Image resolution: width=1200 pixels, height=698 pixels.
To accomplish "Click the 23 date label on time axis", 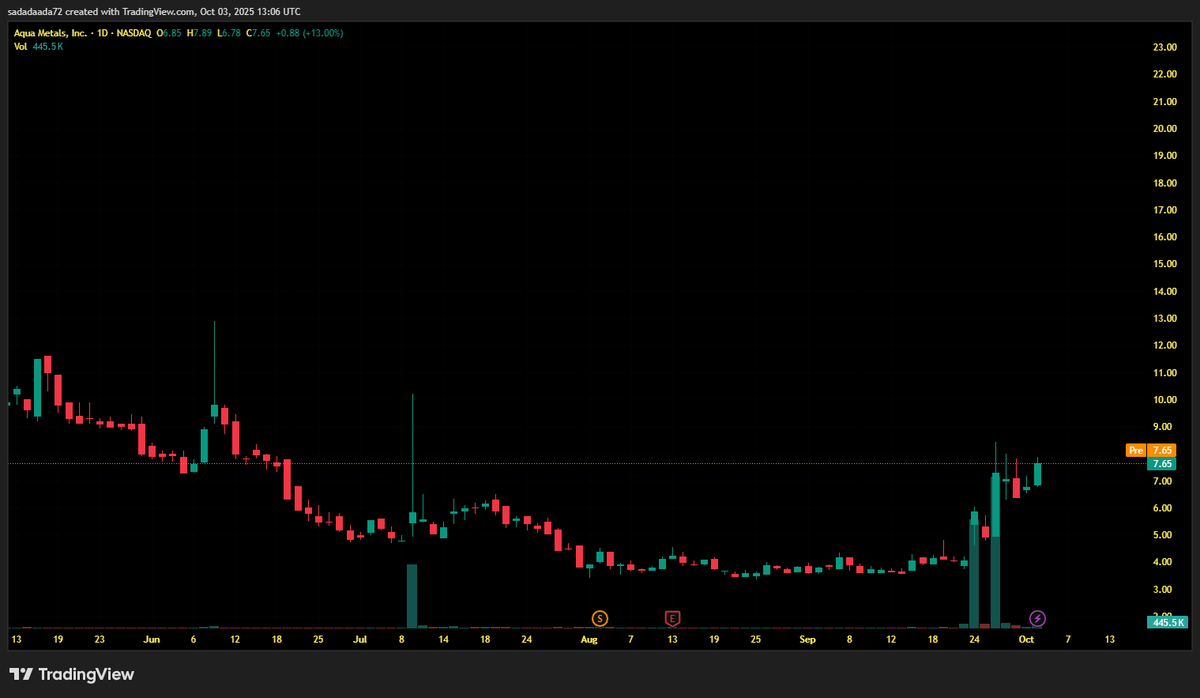I will click(x=99, y=638).
